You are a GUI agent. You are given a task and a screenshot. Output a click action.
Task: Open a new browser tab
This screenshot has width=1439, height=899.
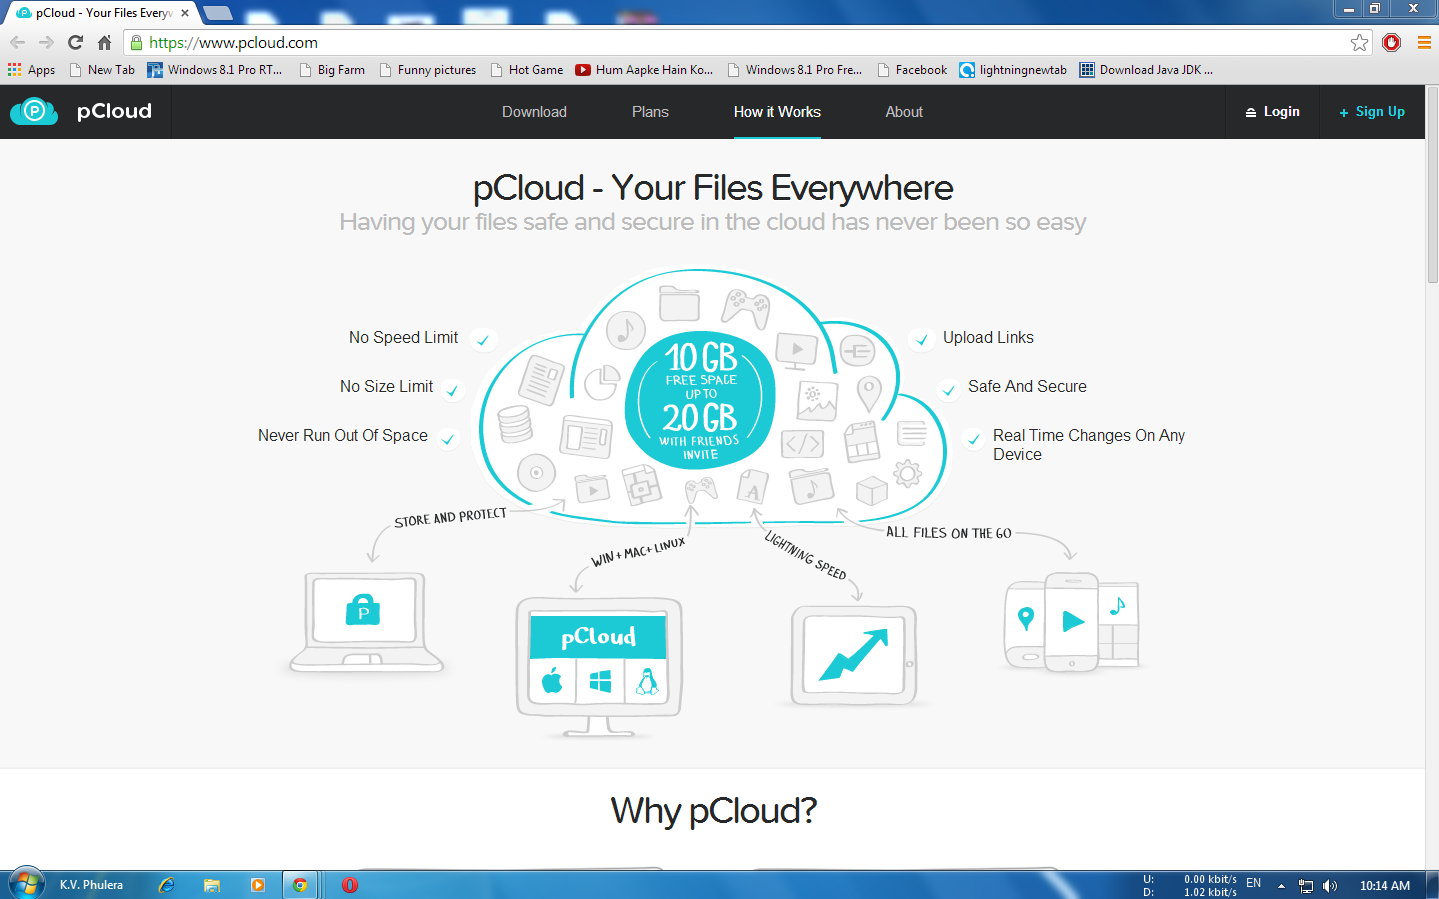218,13
